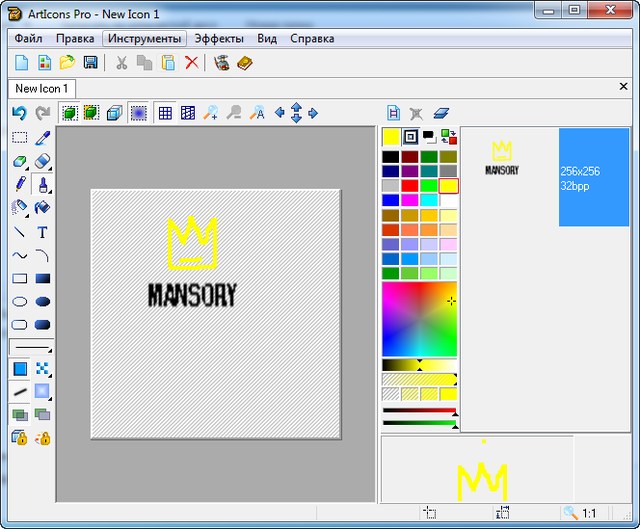Select the Pencil tool
The height and width of the screenshot is (529, 640).
pos(19,184)
